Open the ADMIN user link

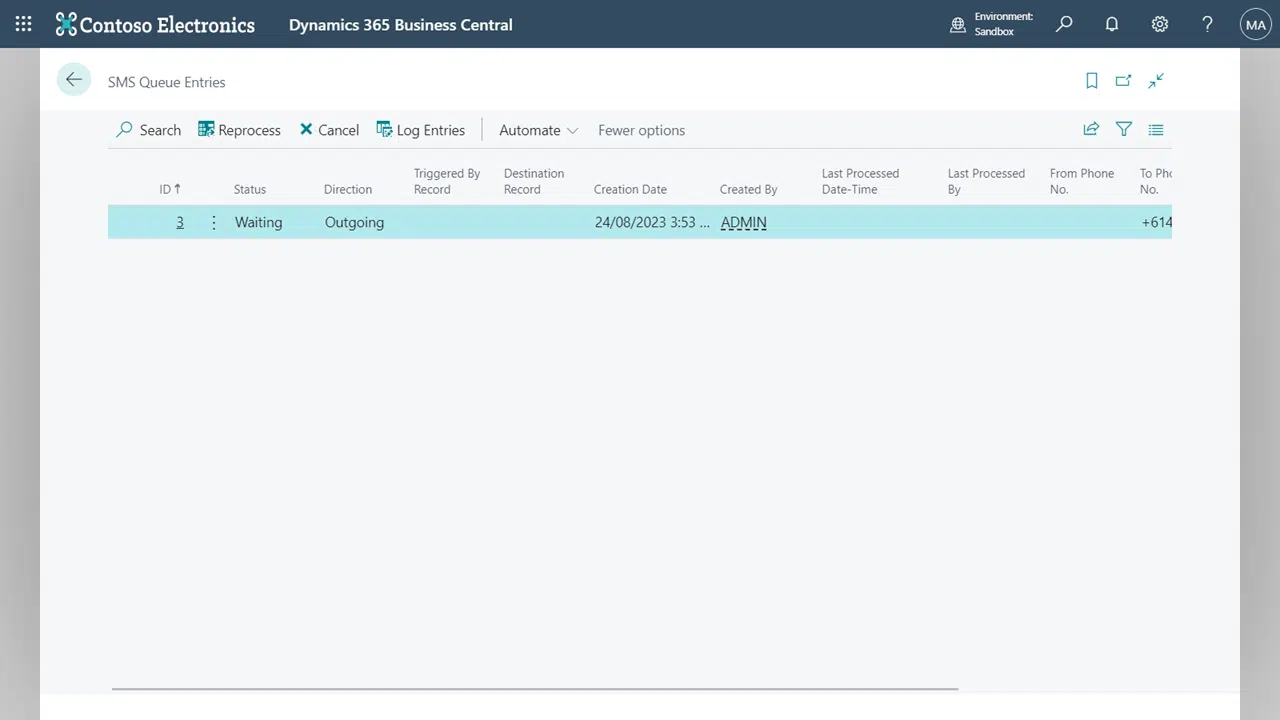coord(743,222)
